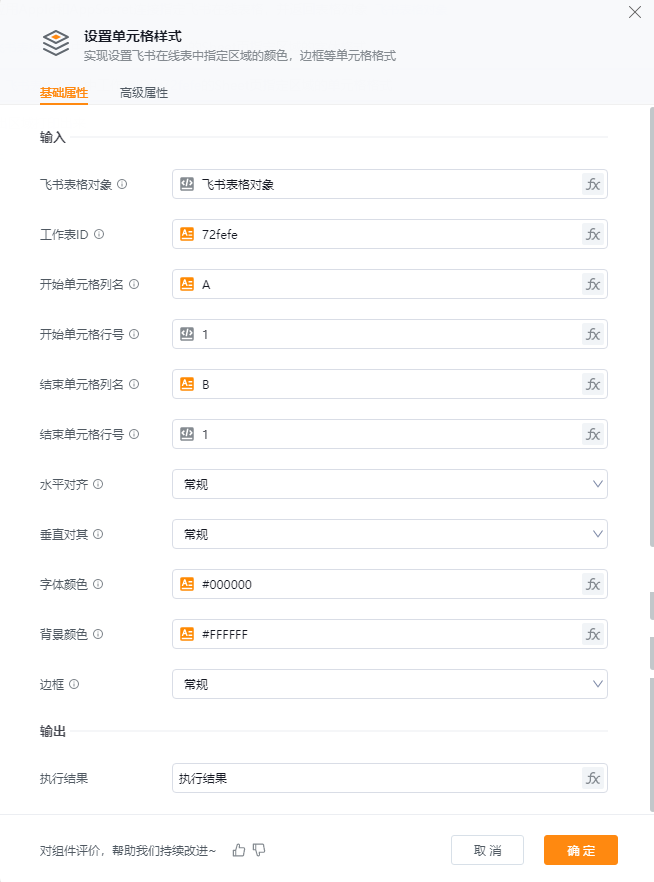The image size is (654, 882).
Task: Click fx icon for 字体颜色 field
Action: (x=593, y=584)
